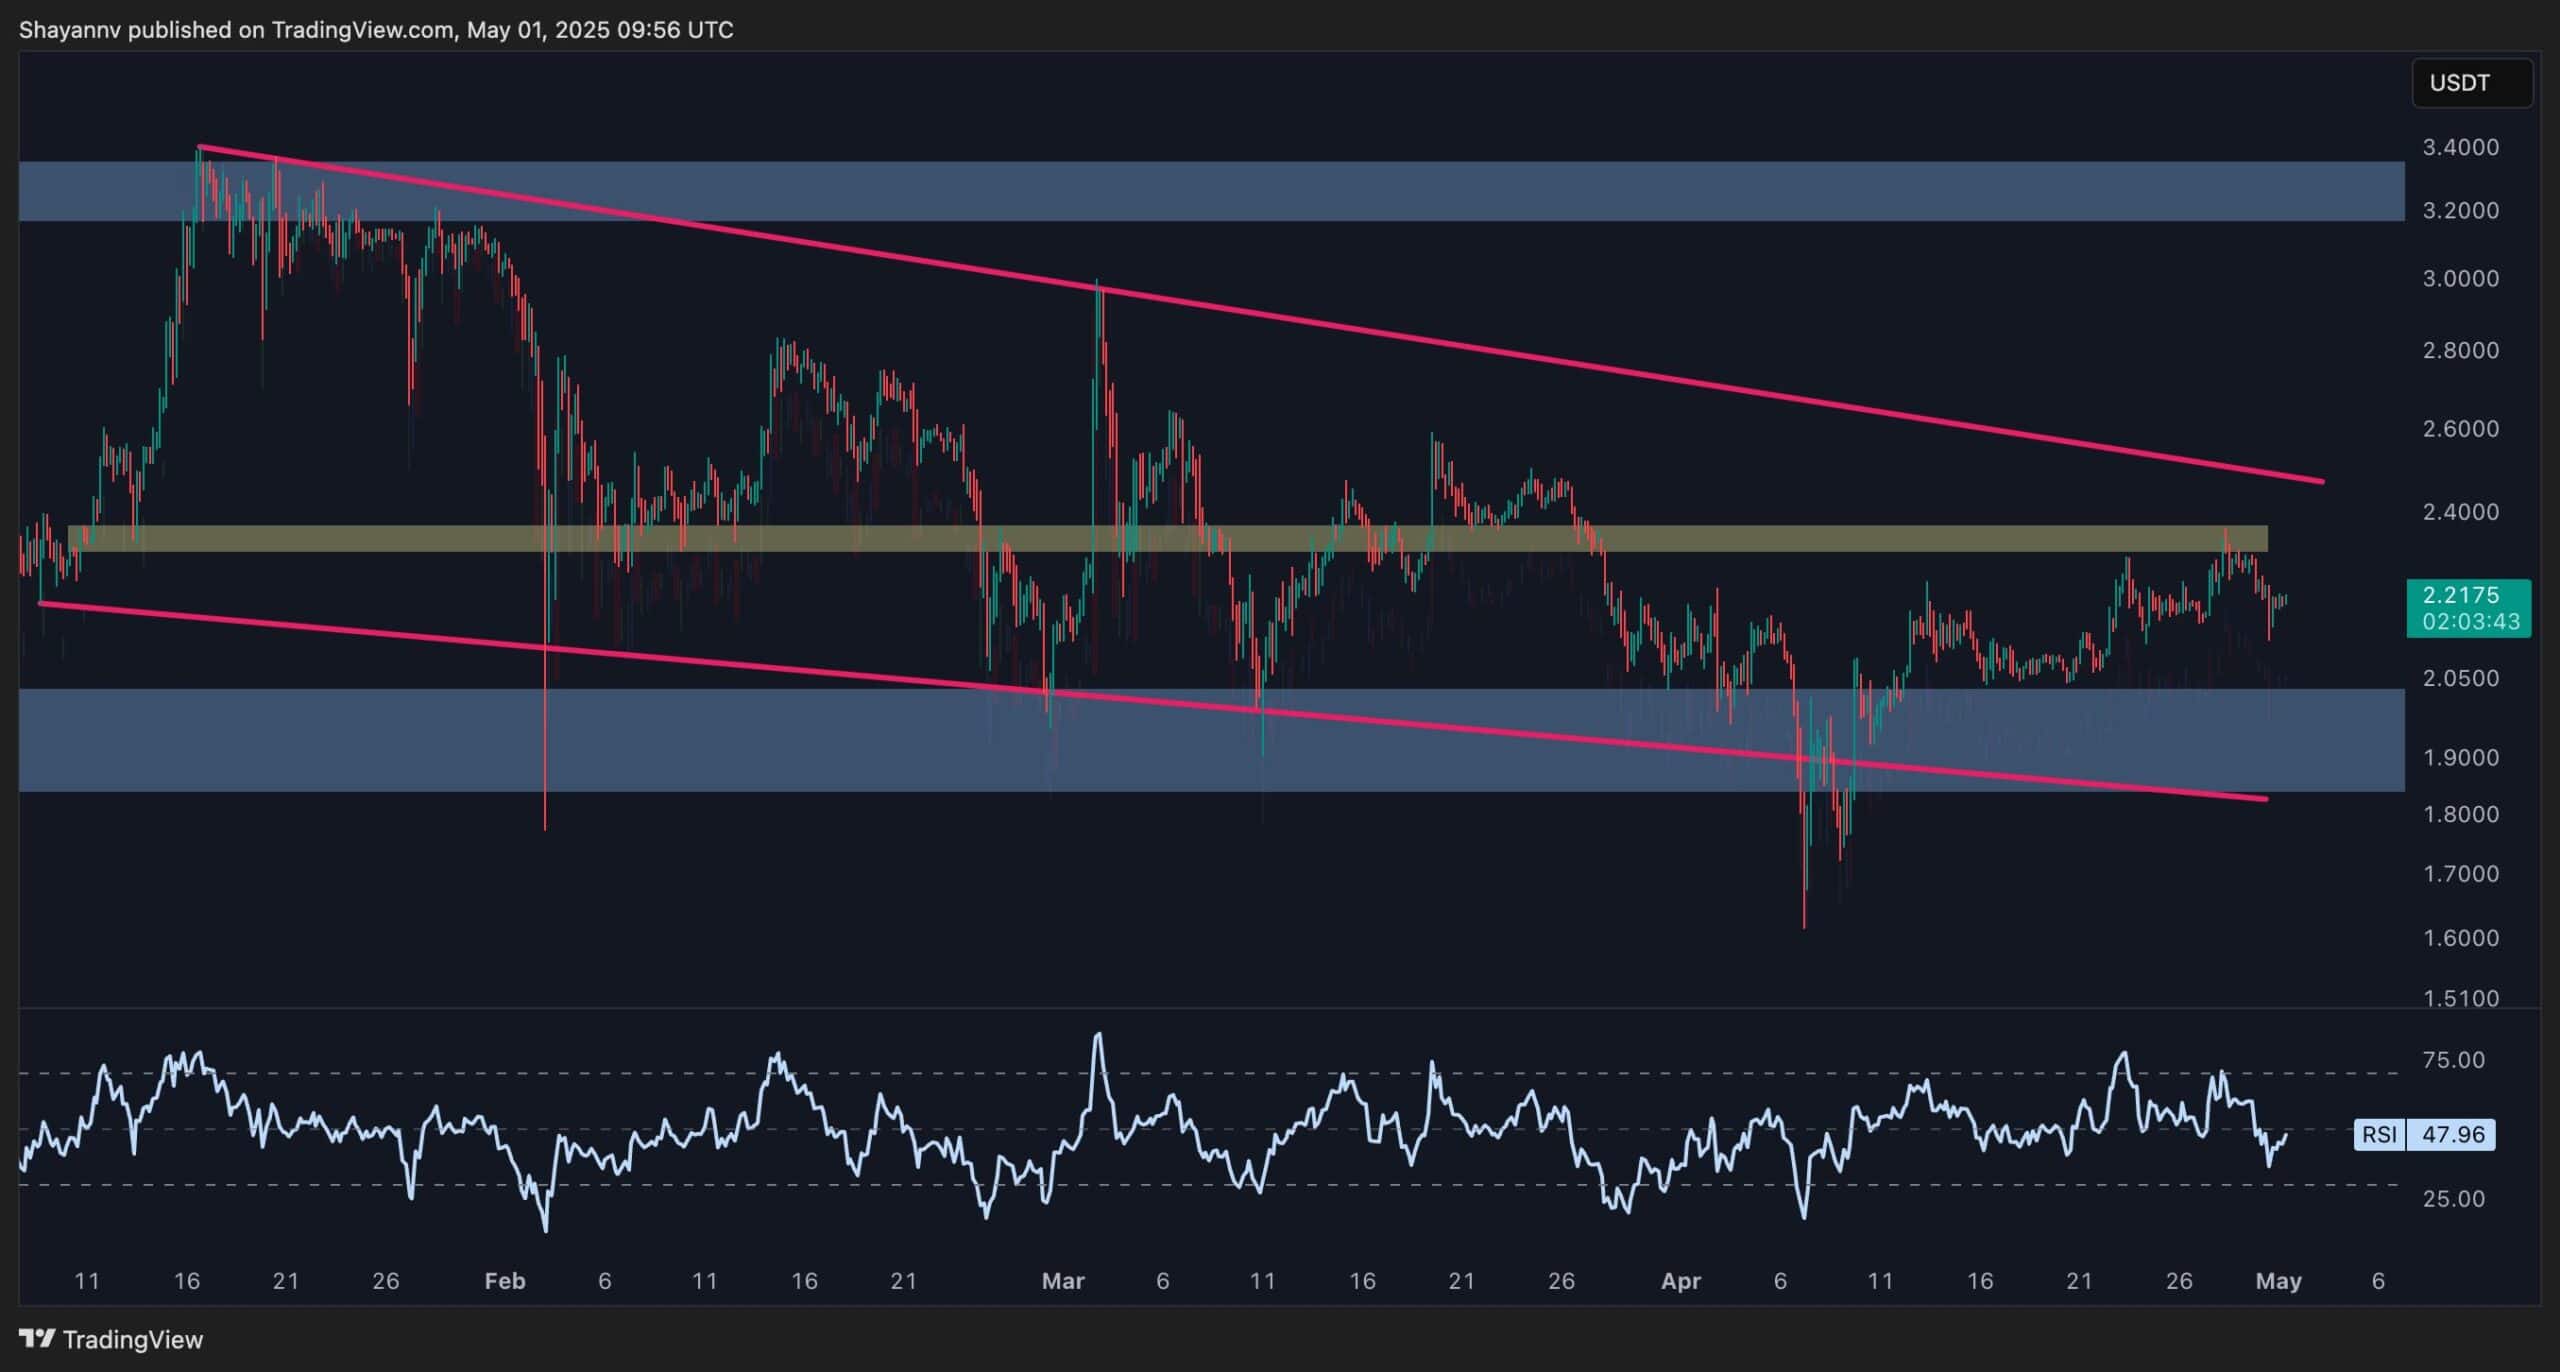Image resolution: width=2560 pixels, height=1372 pixels.
Task: Click the TradingView logo icon
Action: pyautogui.click(x=37, y=1338)
